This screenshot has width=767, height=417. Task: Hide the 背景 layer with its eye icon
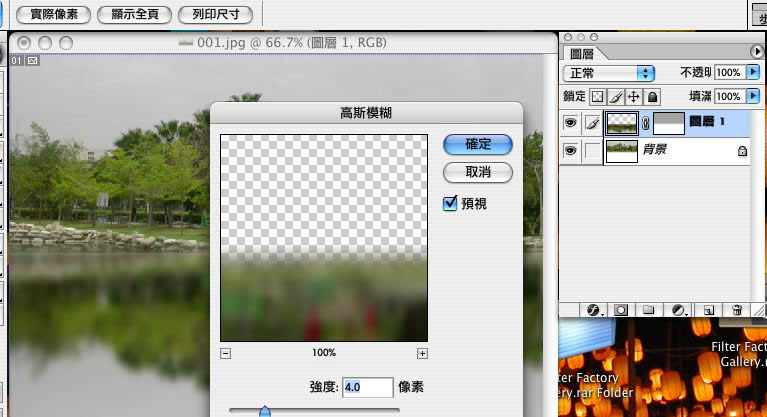coord(570,150)
